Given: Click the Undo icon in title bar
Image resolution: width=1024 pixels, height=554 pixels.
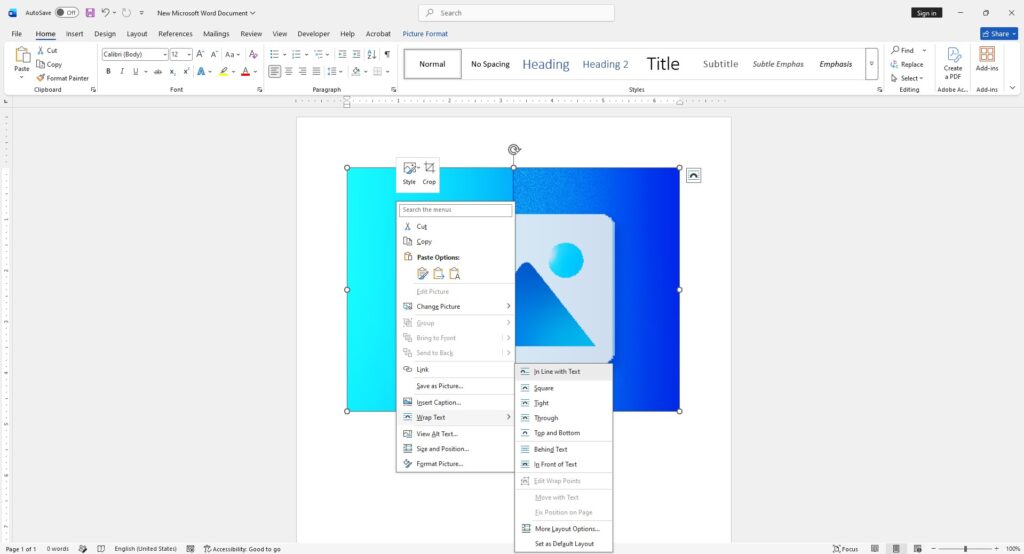Looking at the screenshot, I should (105, 12).
